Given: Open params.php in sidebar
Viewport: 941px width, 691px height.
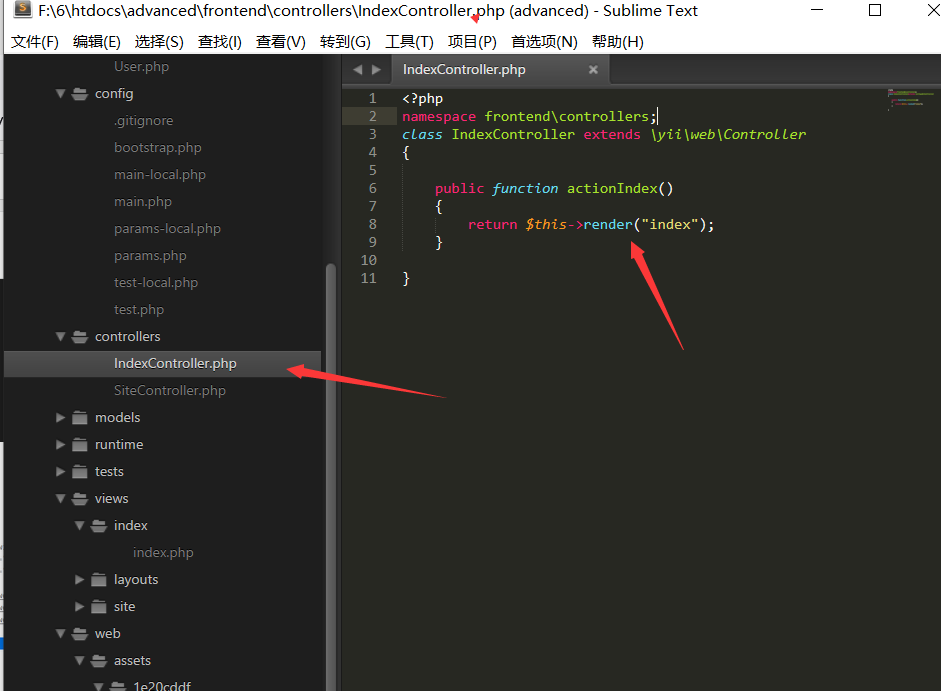Looking at the screenshot, I should click(150, 256).
